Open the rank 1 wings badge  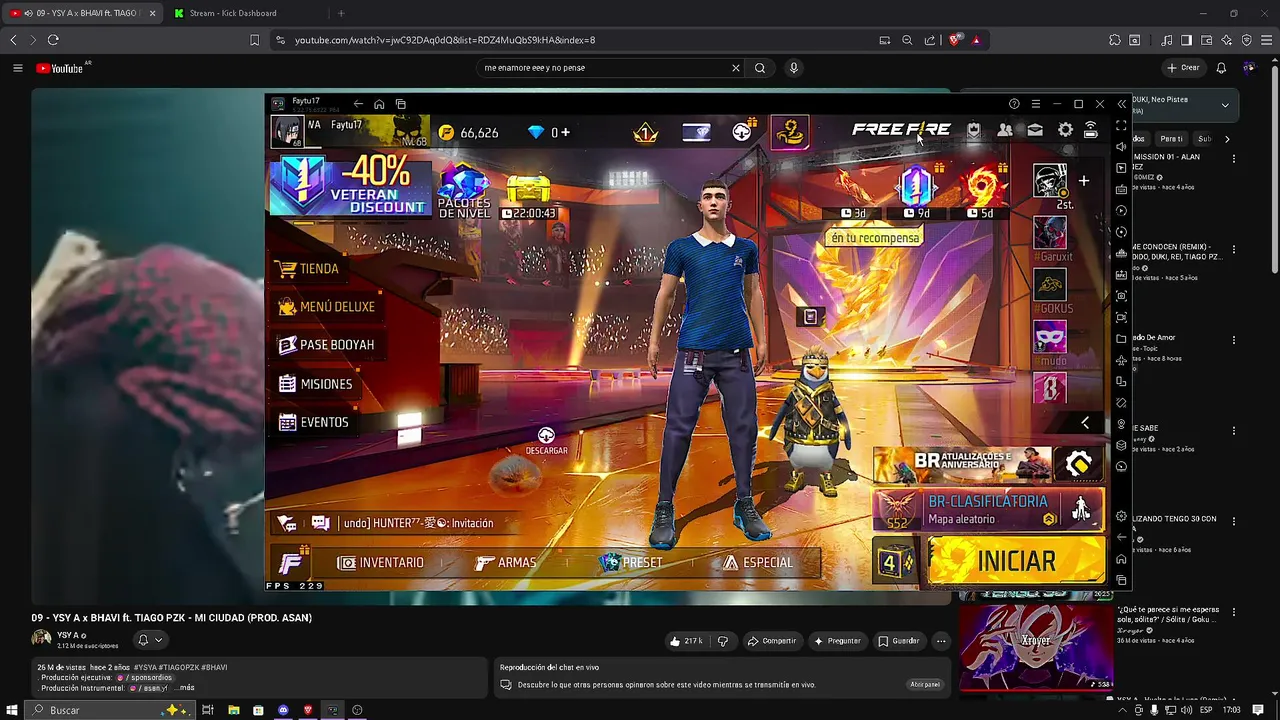pyautogui.click(x=646, y=132)
